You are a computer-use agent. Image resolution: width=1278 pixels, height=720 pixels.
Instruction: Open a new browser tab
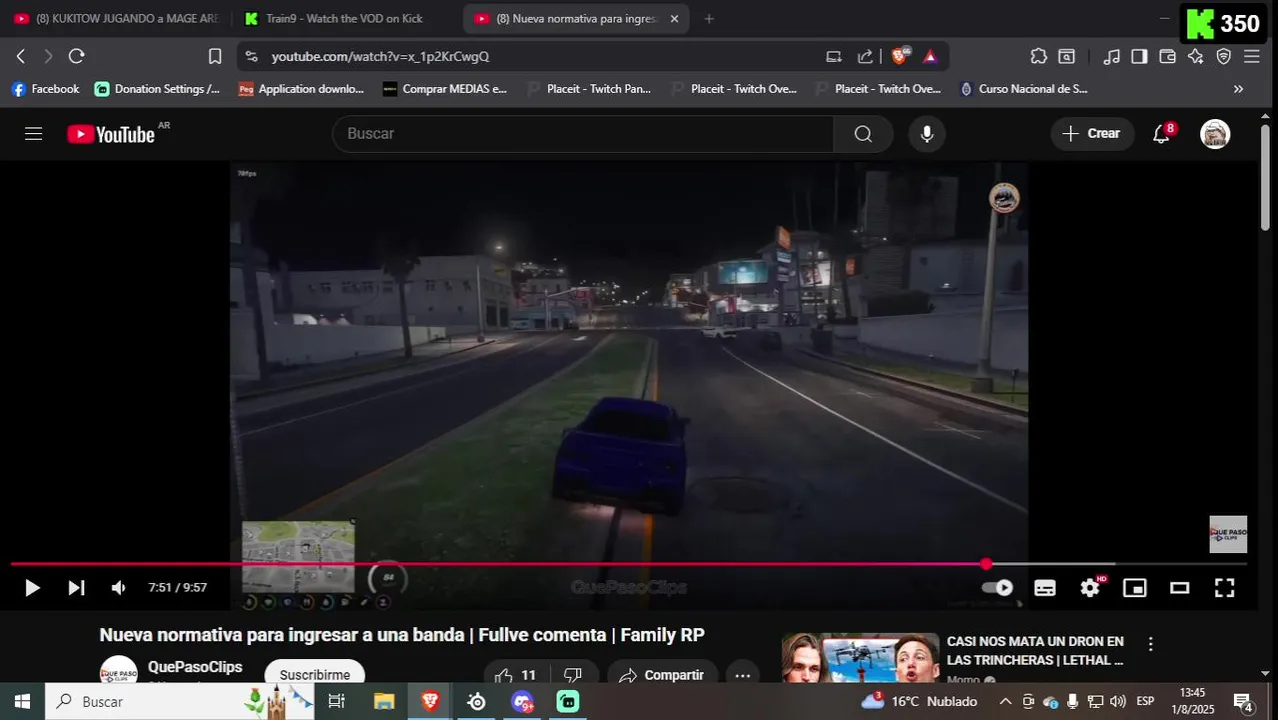(x=709, y=19)
